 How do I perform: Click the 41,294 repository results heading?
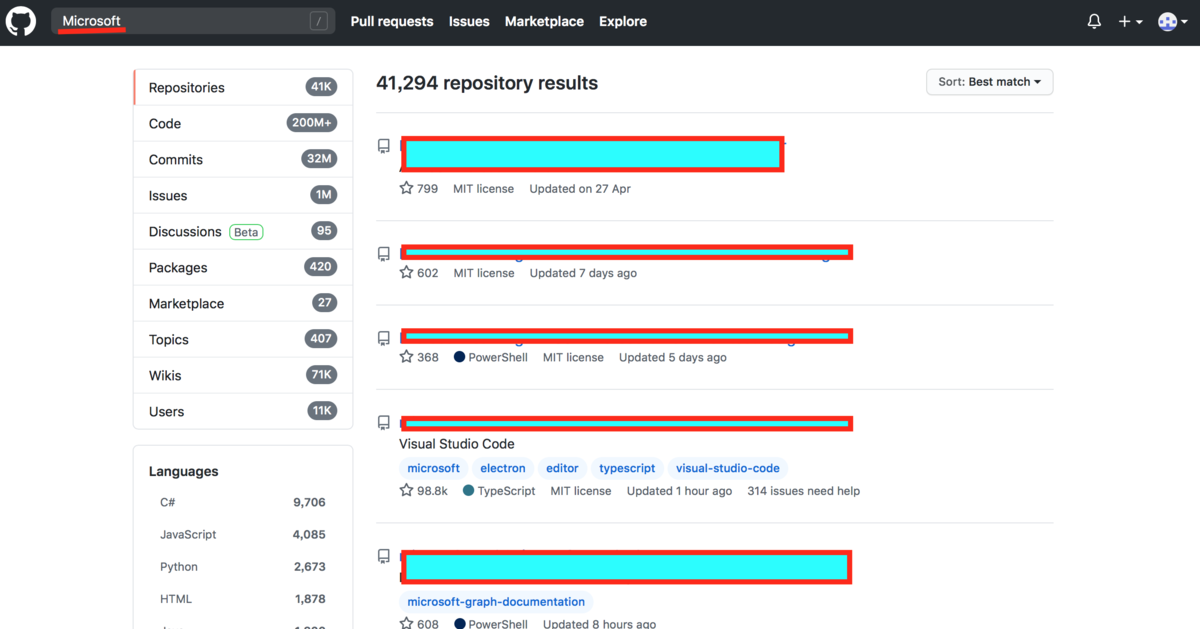coord(487,83)
